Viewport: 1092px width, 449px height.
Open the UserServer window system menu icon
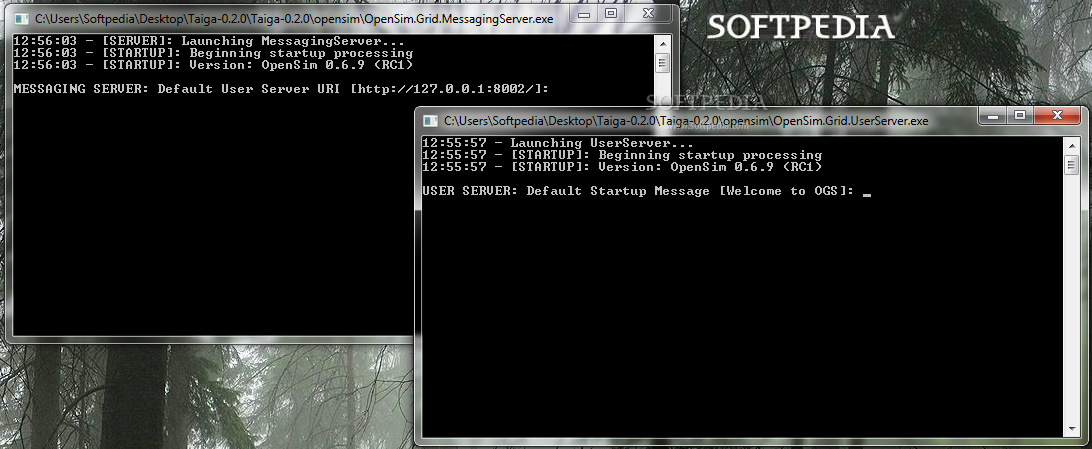point(431,120)
